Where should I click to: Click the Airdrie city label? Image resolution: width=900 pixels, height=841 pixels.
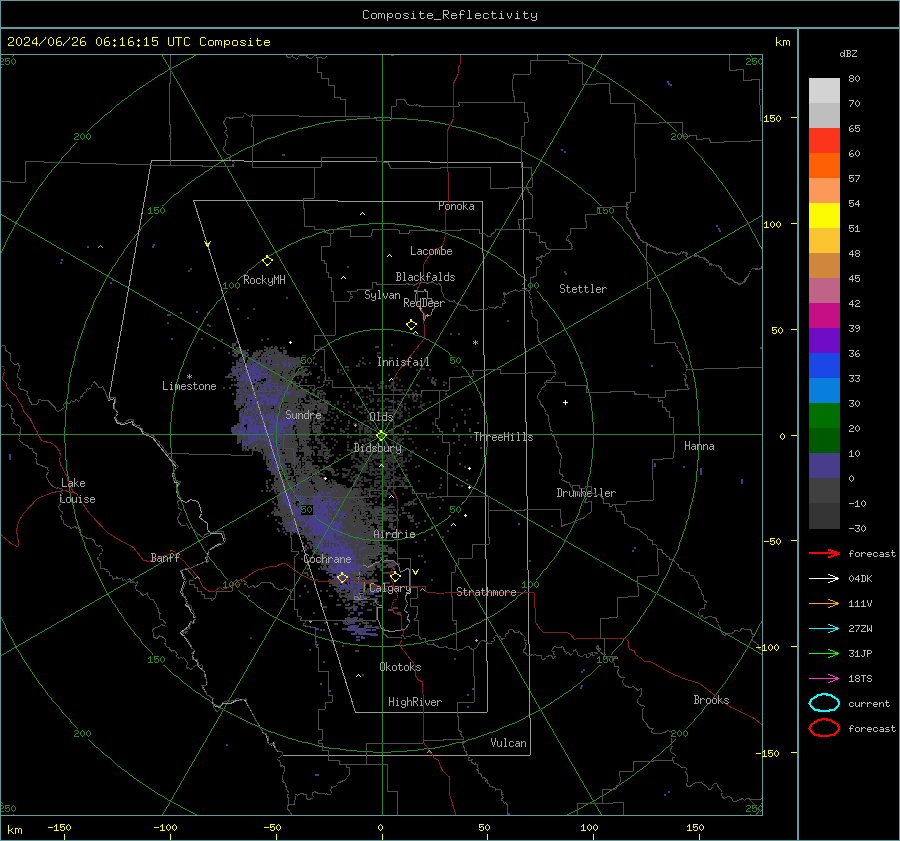click(394, 534)
